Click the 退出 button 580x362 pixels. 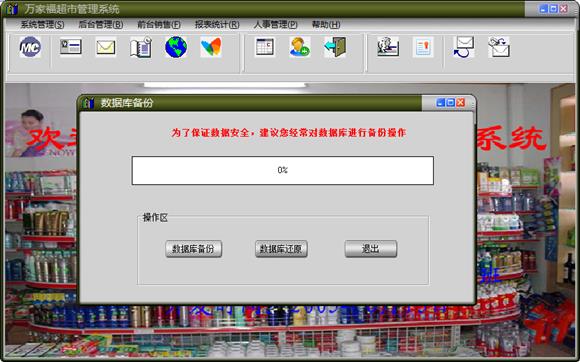coord(371,249)
